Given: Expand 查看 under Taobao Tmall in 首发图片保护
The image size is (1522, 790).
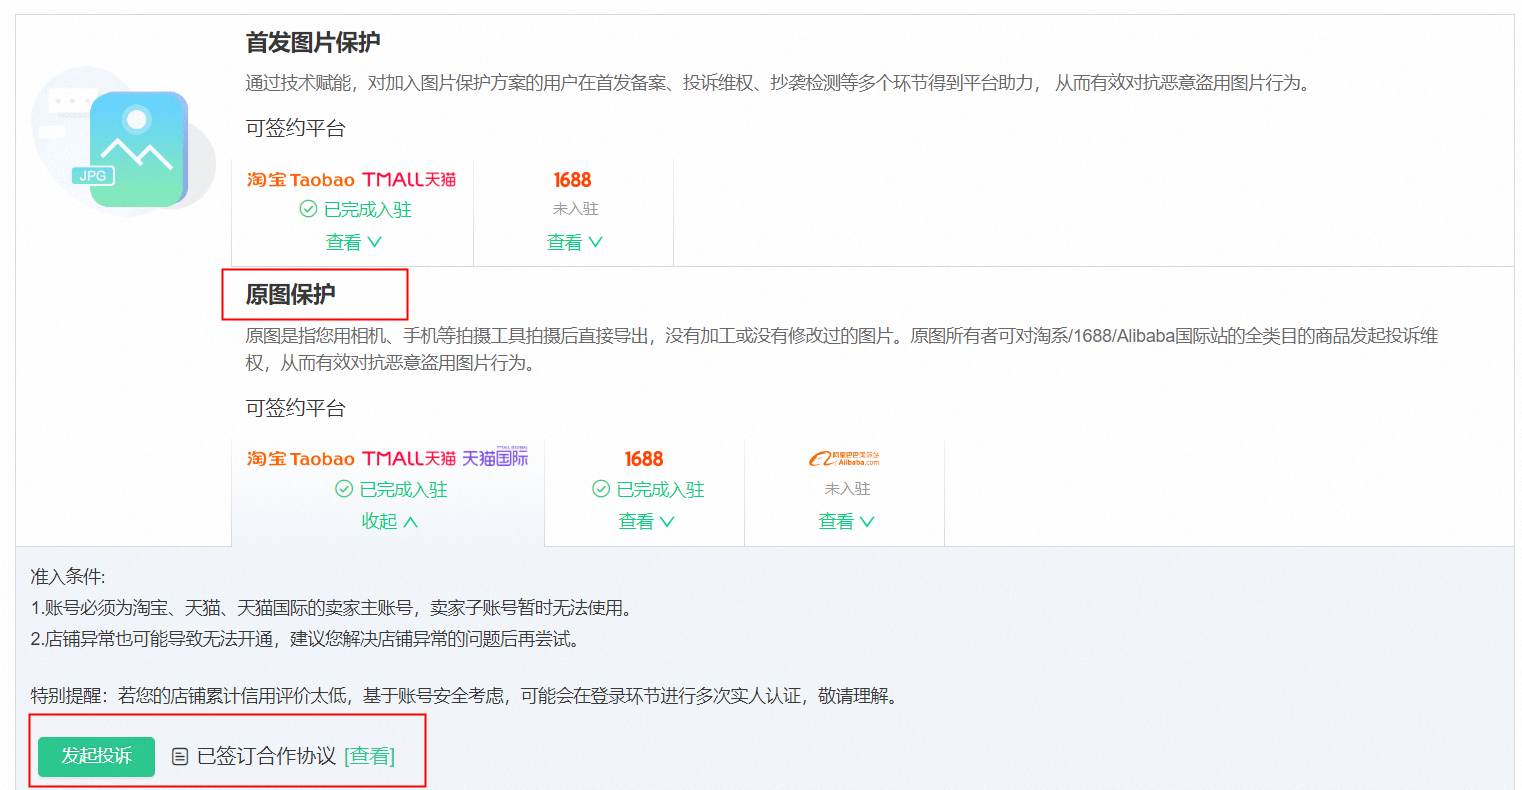Looking at the screenshot, I should [x=353, y=242].
